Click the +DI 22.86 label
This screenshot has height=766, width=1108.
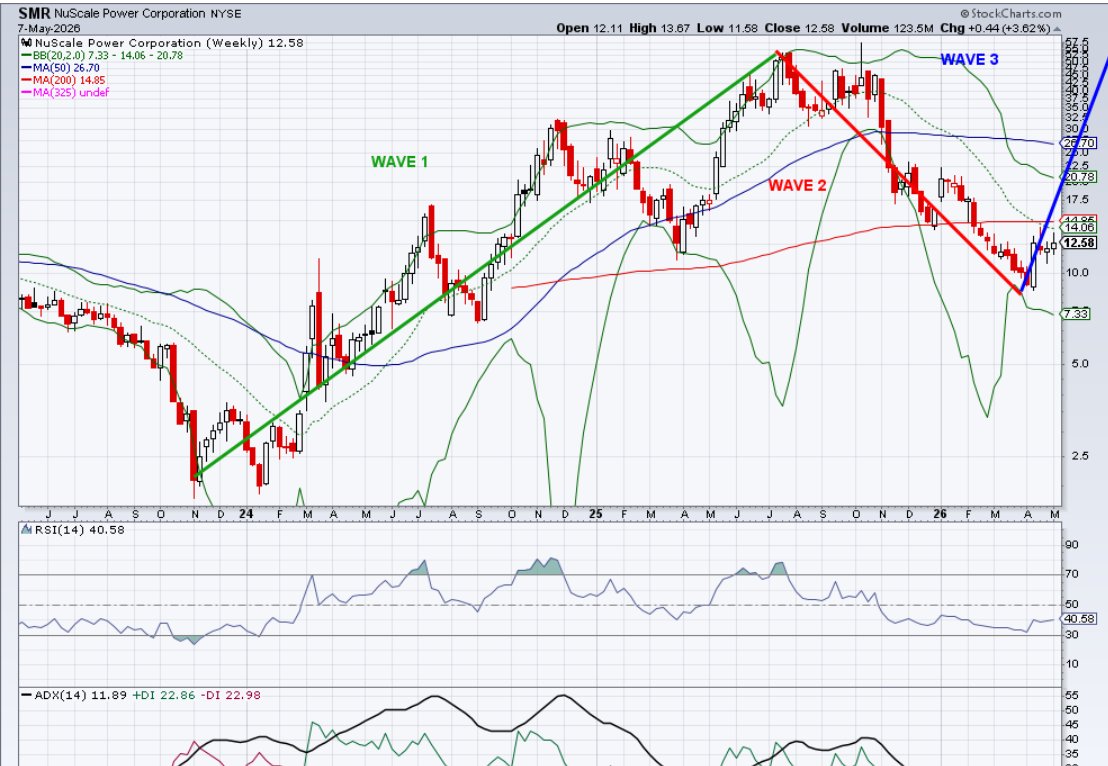[163, 695]
